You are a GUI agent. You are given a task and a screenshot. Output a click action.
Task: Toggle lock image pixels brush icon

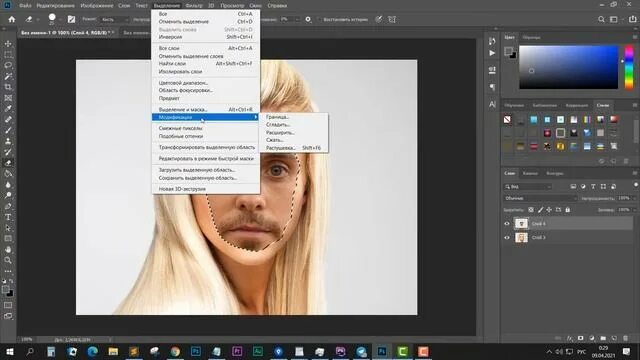point(540,210)
